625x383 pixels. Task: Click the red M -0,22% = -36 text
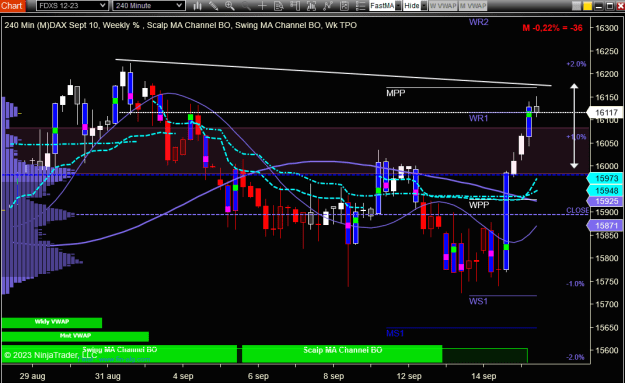pyautogui.click(x=552, y=28)
